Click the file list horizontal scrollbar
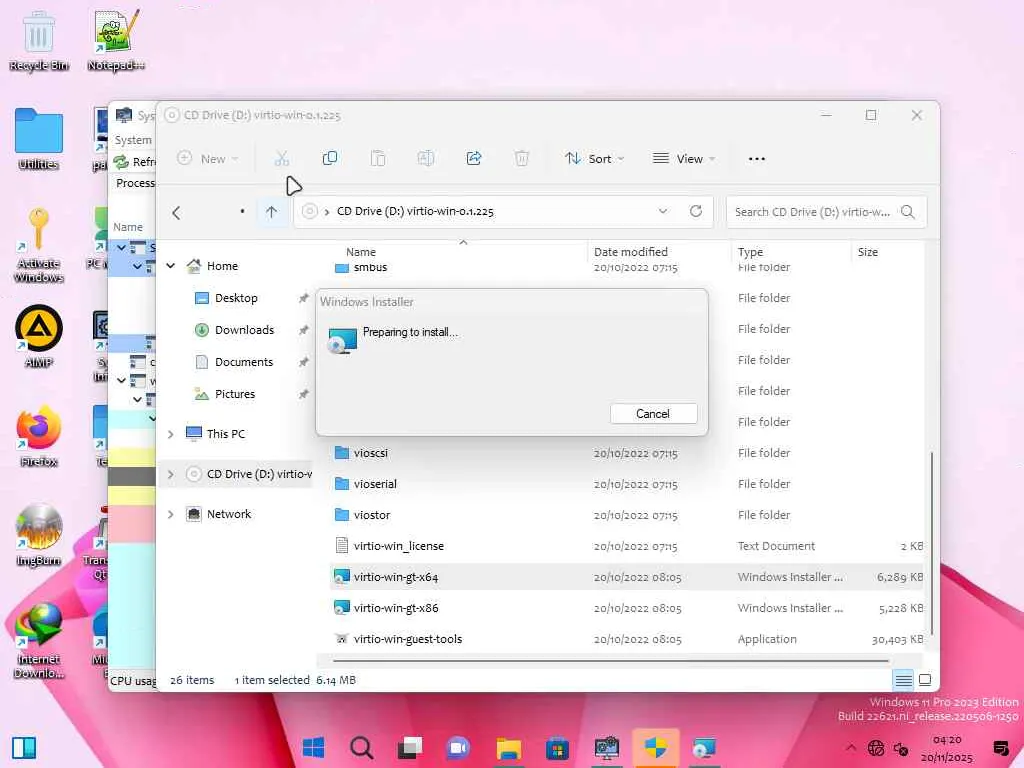The width and height of the screenshot is (1024, 768). [611, 661]
